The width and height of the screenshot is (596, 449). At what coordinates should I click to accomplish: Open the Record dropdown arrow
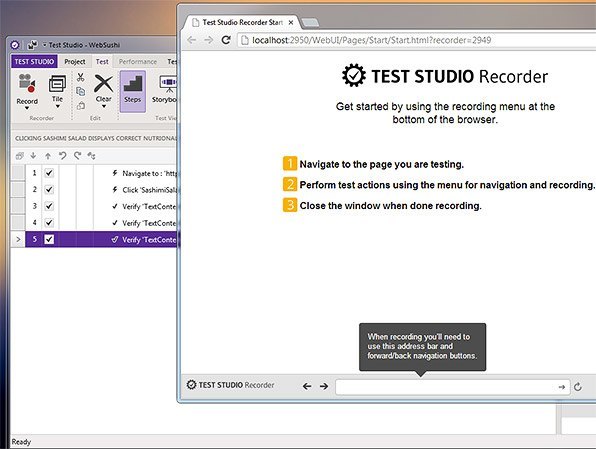27,108
